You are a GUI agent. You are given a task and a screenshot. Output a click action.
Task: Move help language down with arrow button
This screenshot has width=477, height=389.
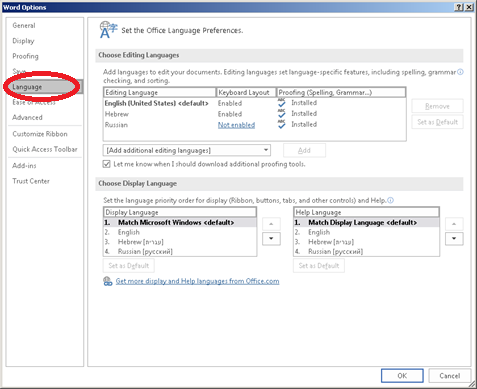tap(454, 239)
